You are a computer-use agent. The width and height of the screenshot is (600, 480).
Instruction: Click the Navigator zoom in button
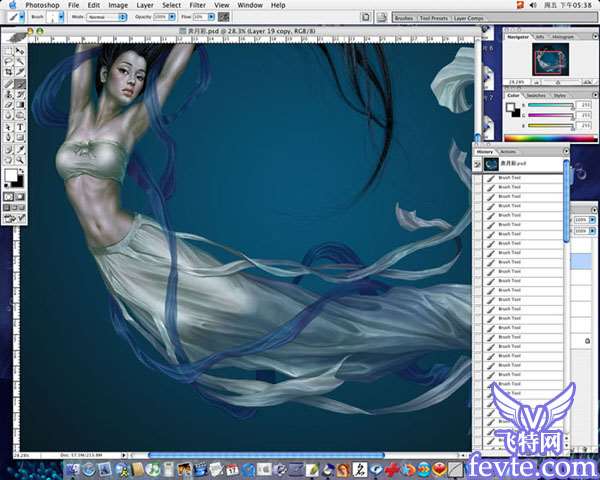click(x=587, y=82)
